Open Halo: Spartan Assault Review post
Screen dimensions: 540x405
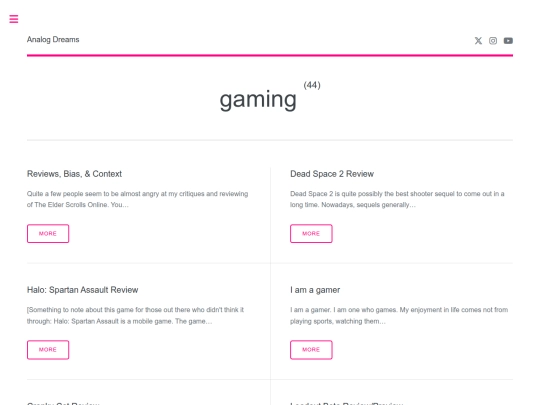pos(82,290)
